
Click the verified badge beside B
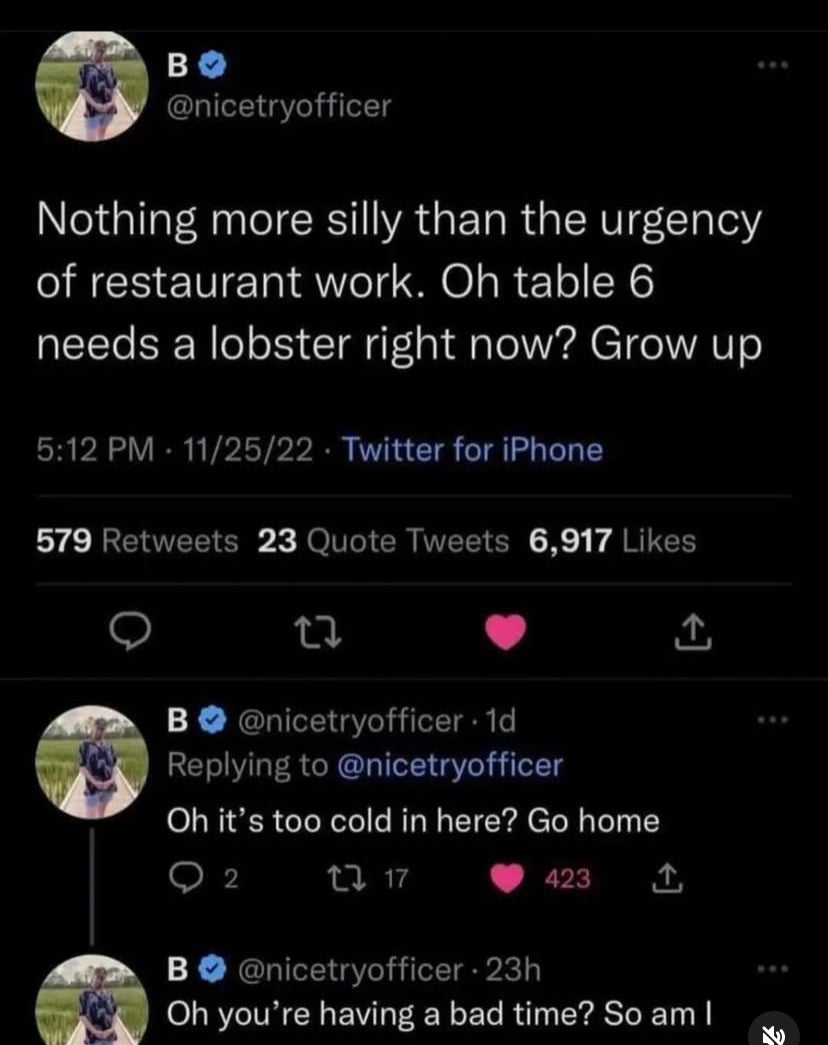pyautogui.click(x=211, y=66)
